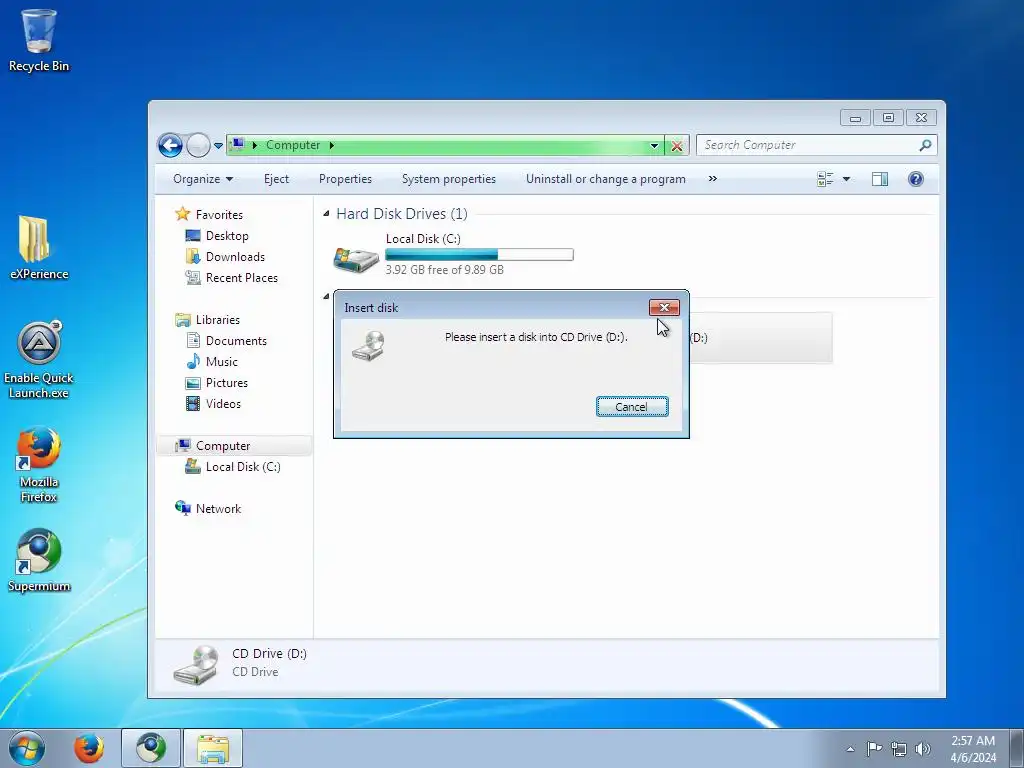The height and width of the screenshot is (768, 1024).
Task: Collapse the Hard Disk Drives group
Action: pyautogui.click(x=326, y=214)
